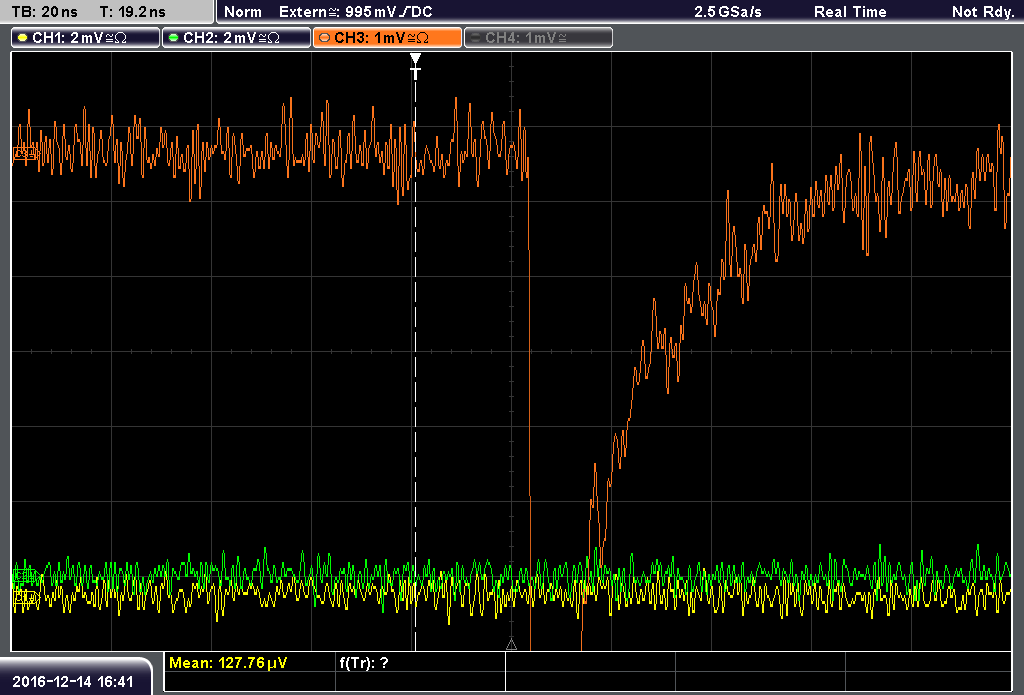Click the yellow dot in CH1 tab

pos(22,38)
